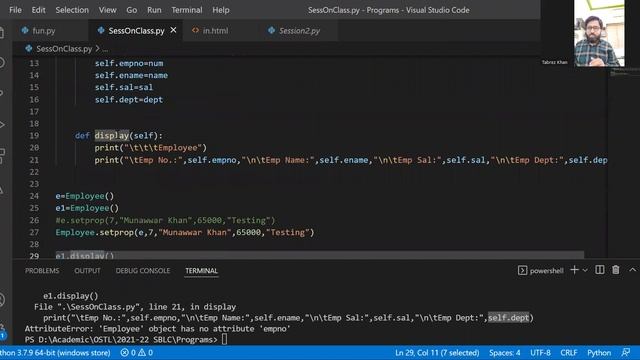This screenshot has height=360, width=640.
Task: Open the DEBUG CONSOLE panel tab
Action: click(142, 271)
